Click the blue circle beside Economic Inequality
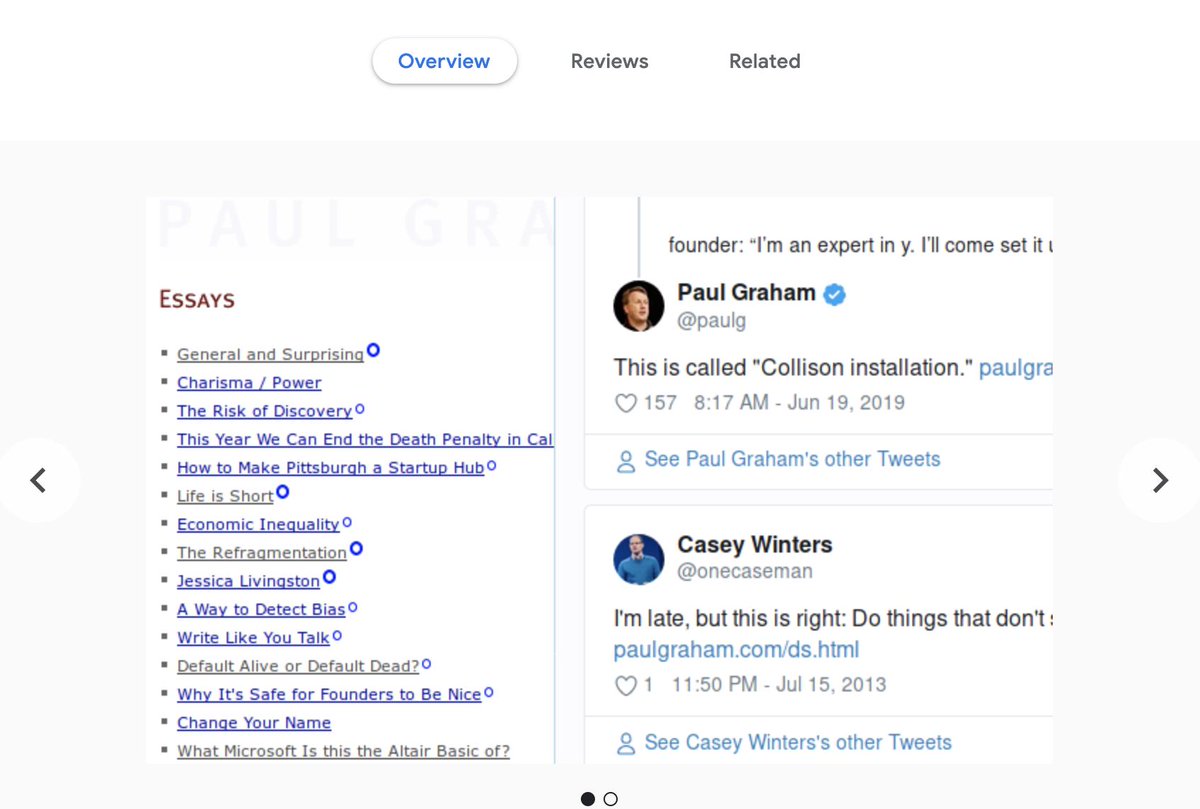Image resolution: width=1200 pixels, height=809 pixels. click(347, 522)
